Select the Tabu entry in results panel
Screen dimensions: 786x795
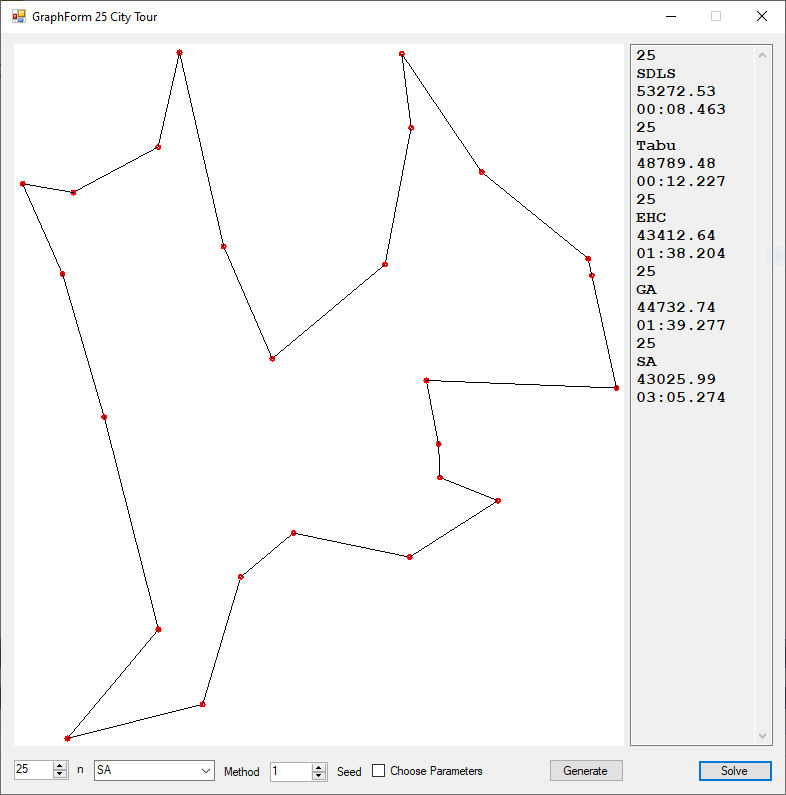tap(656, 146)
